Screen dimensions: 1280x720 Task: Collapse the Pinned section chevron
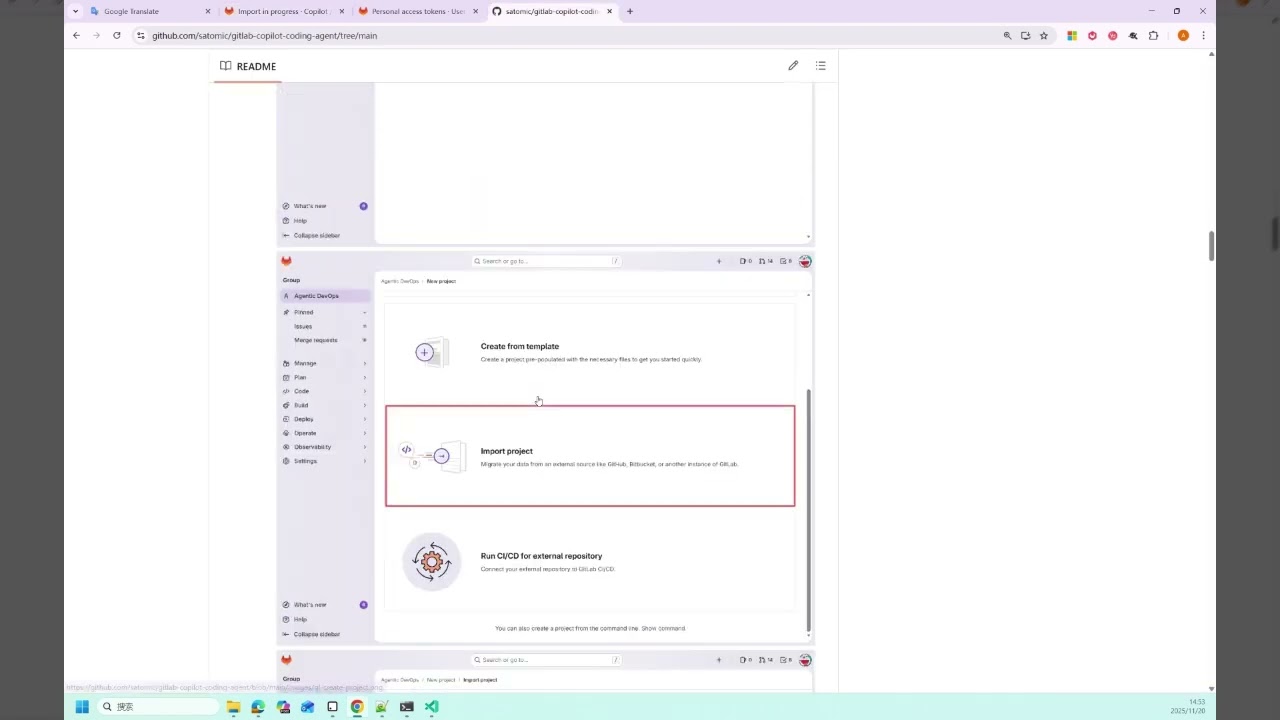[x=364, y=312]
